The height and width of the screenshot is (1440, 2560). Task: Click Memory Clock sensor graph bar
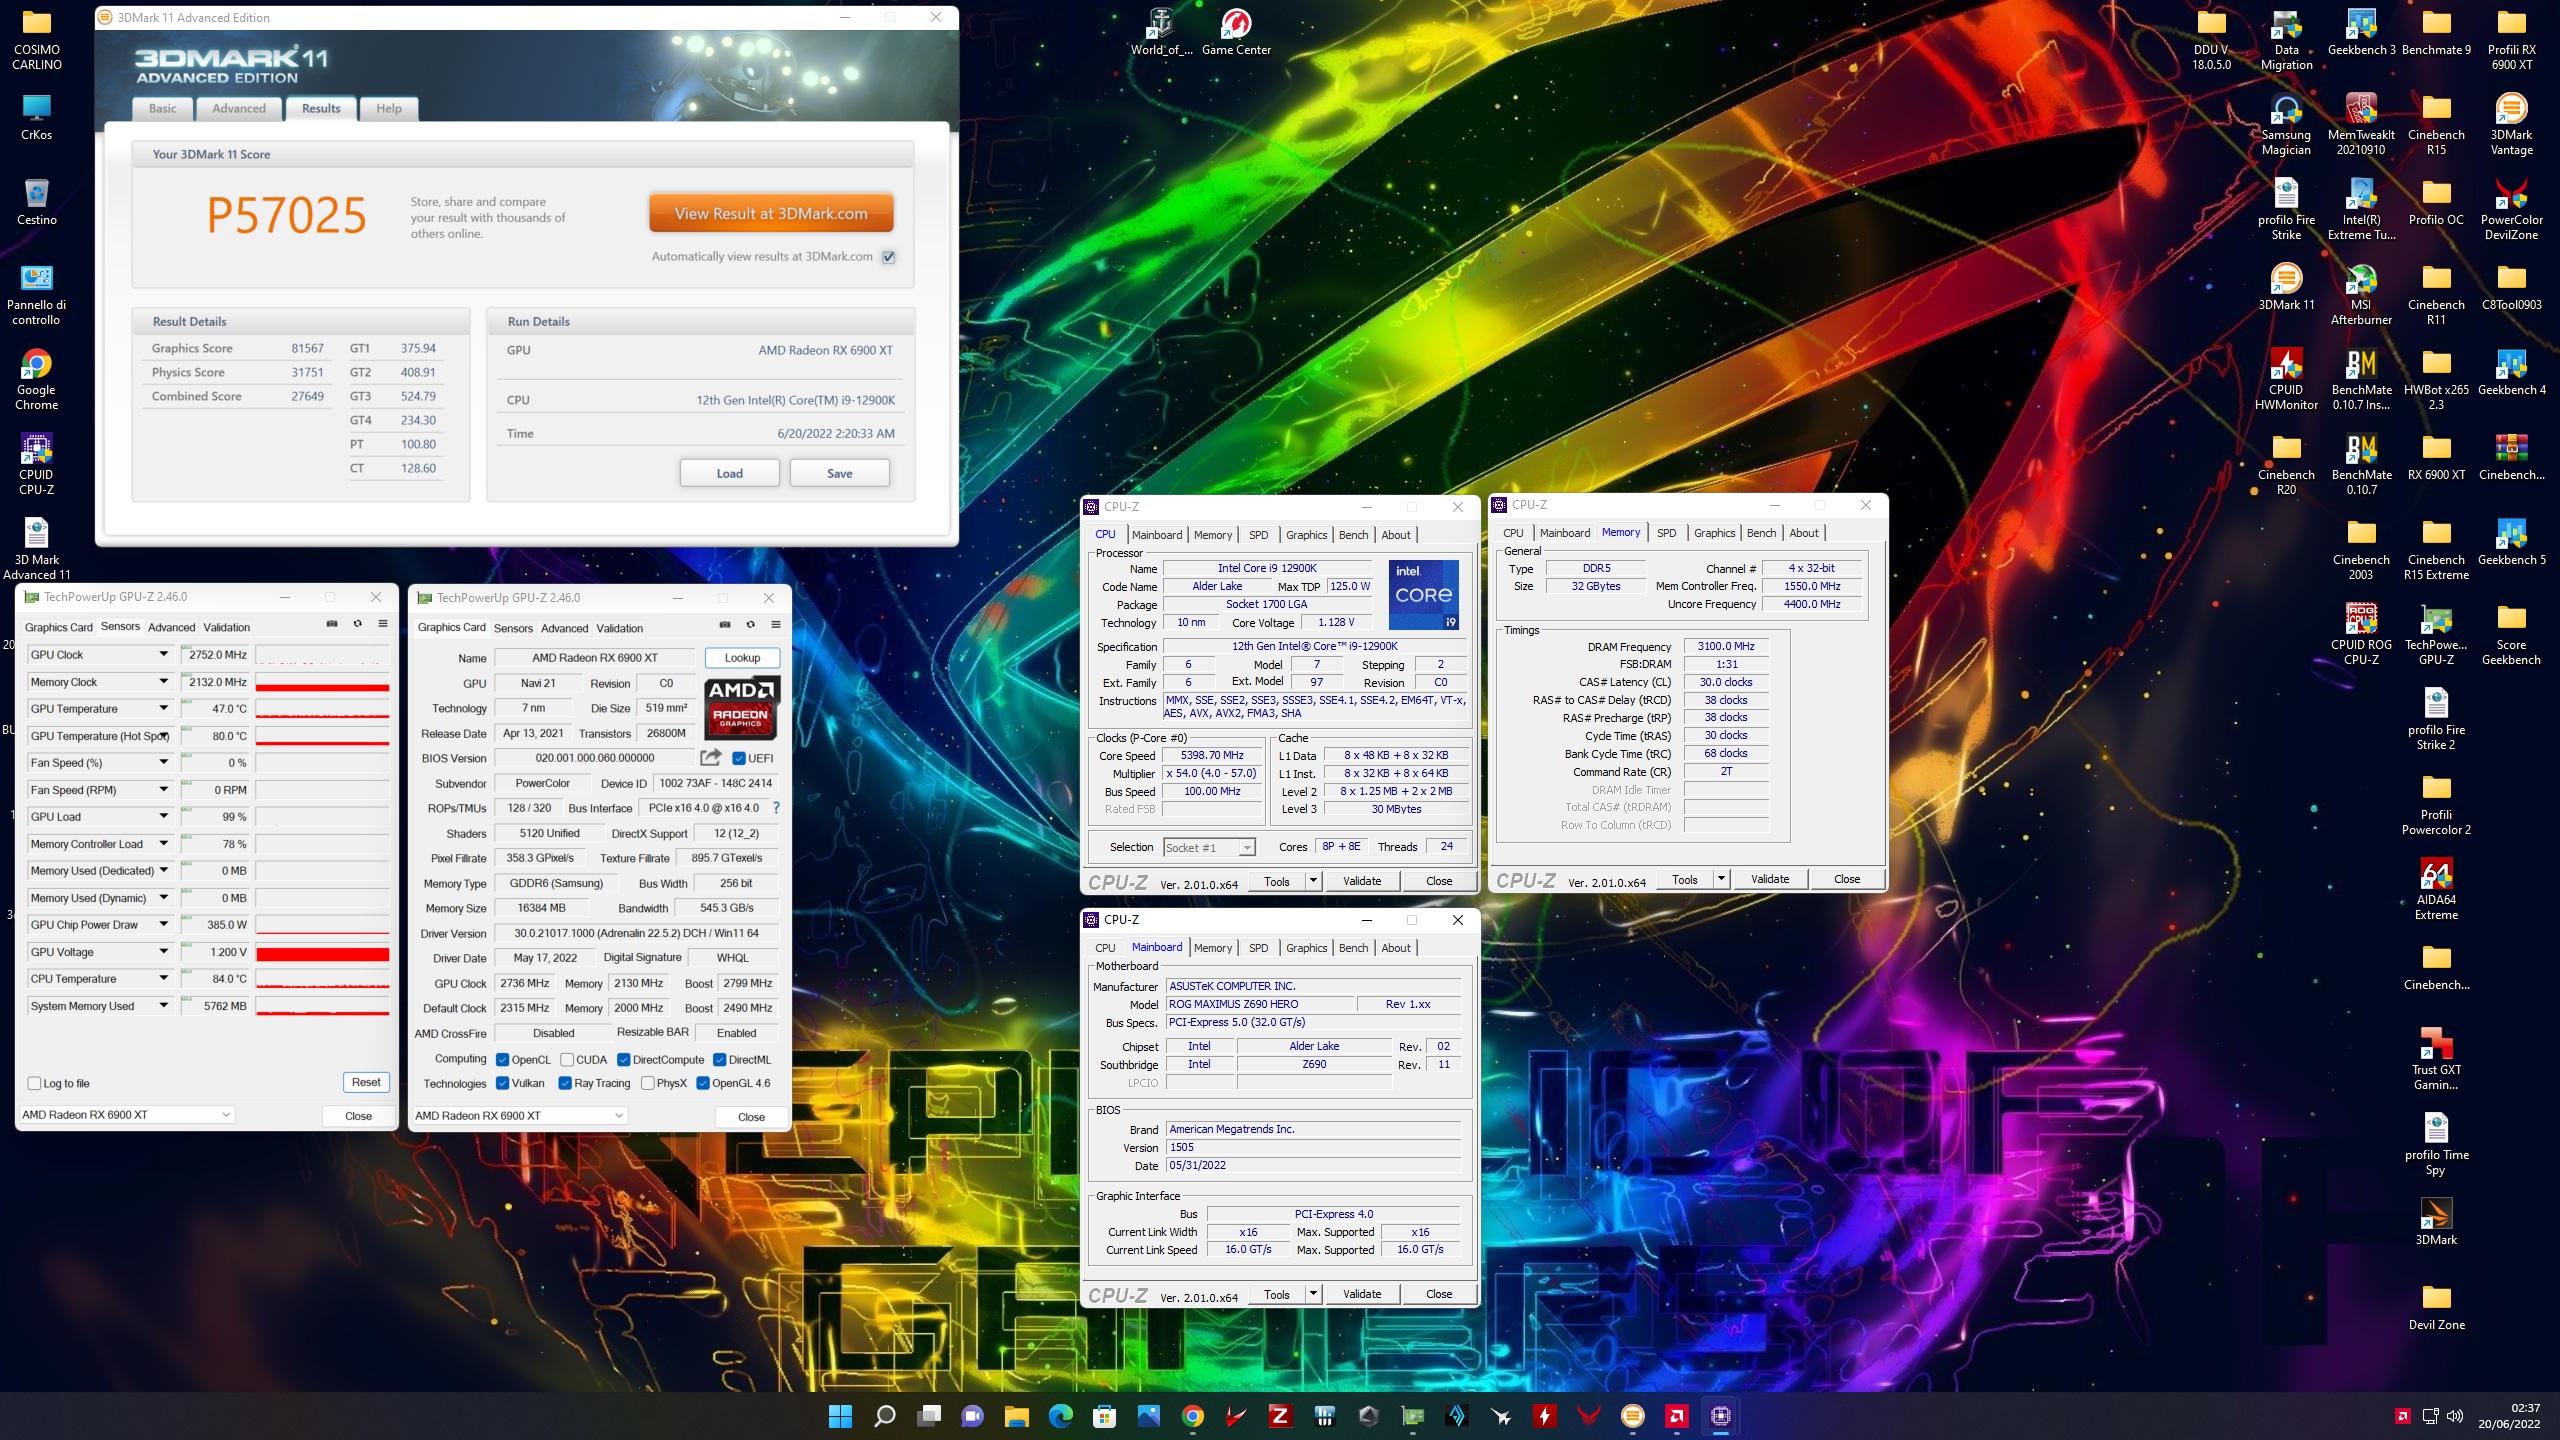[322, 682]
